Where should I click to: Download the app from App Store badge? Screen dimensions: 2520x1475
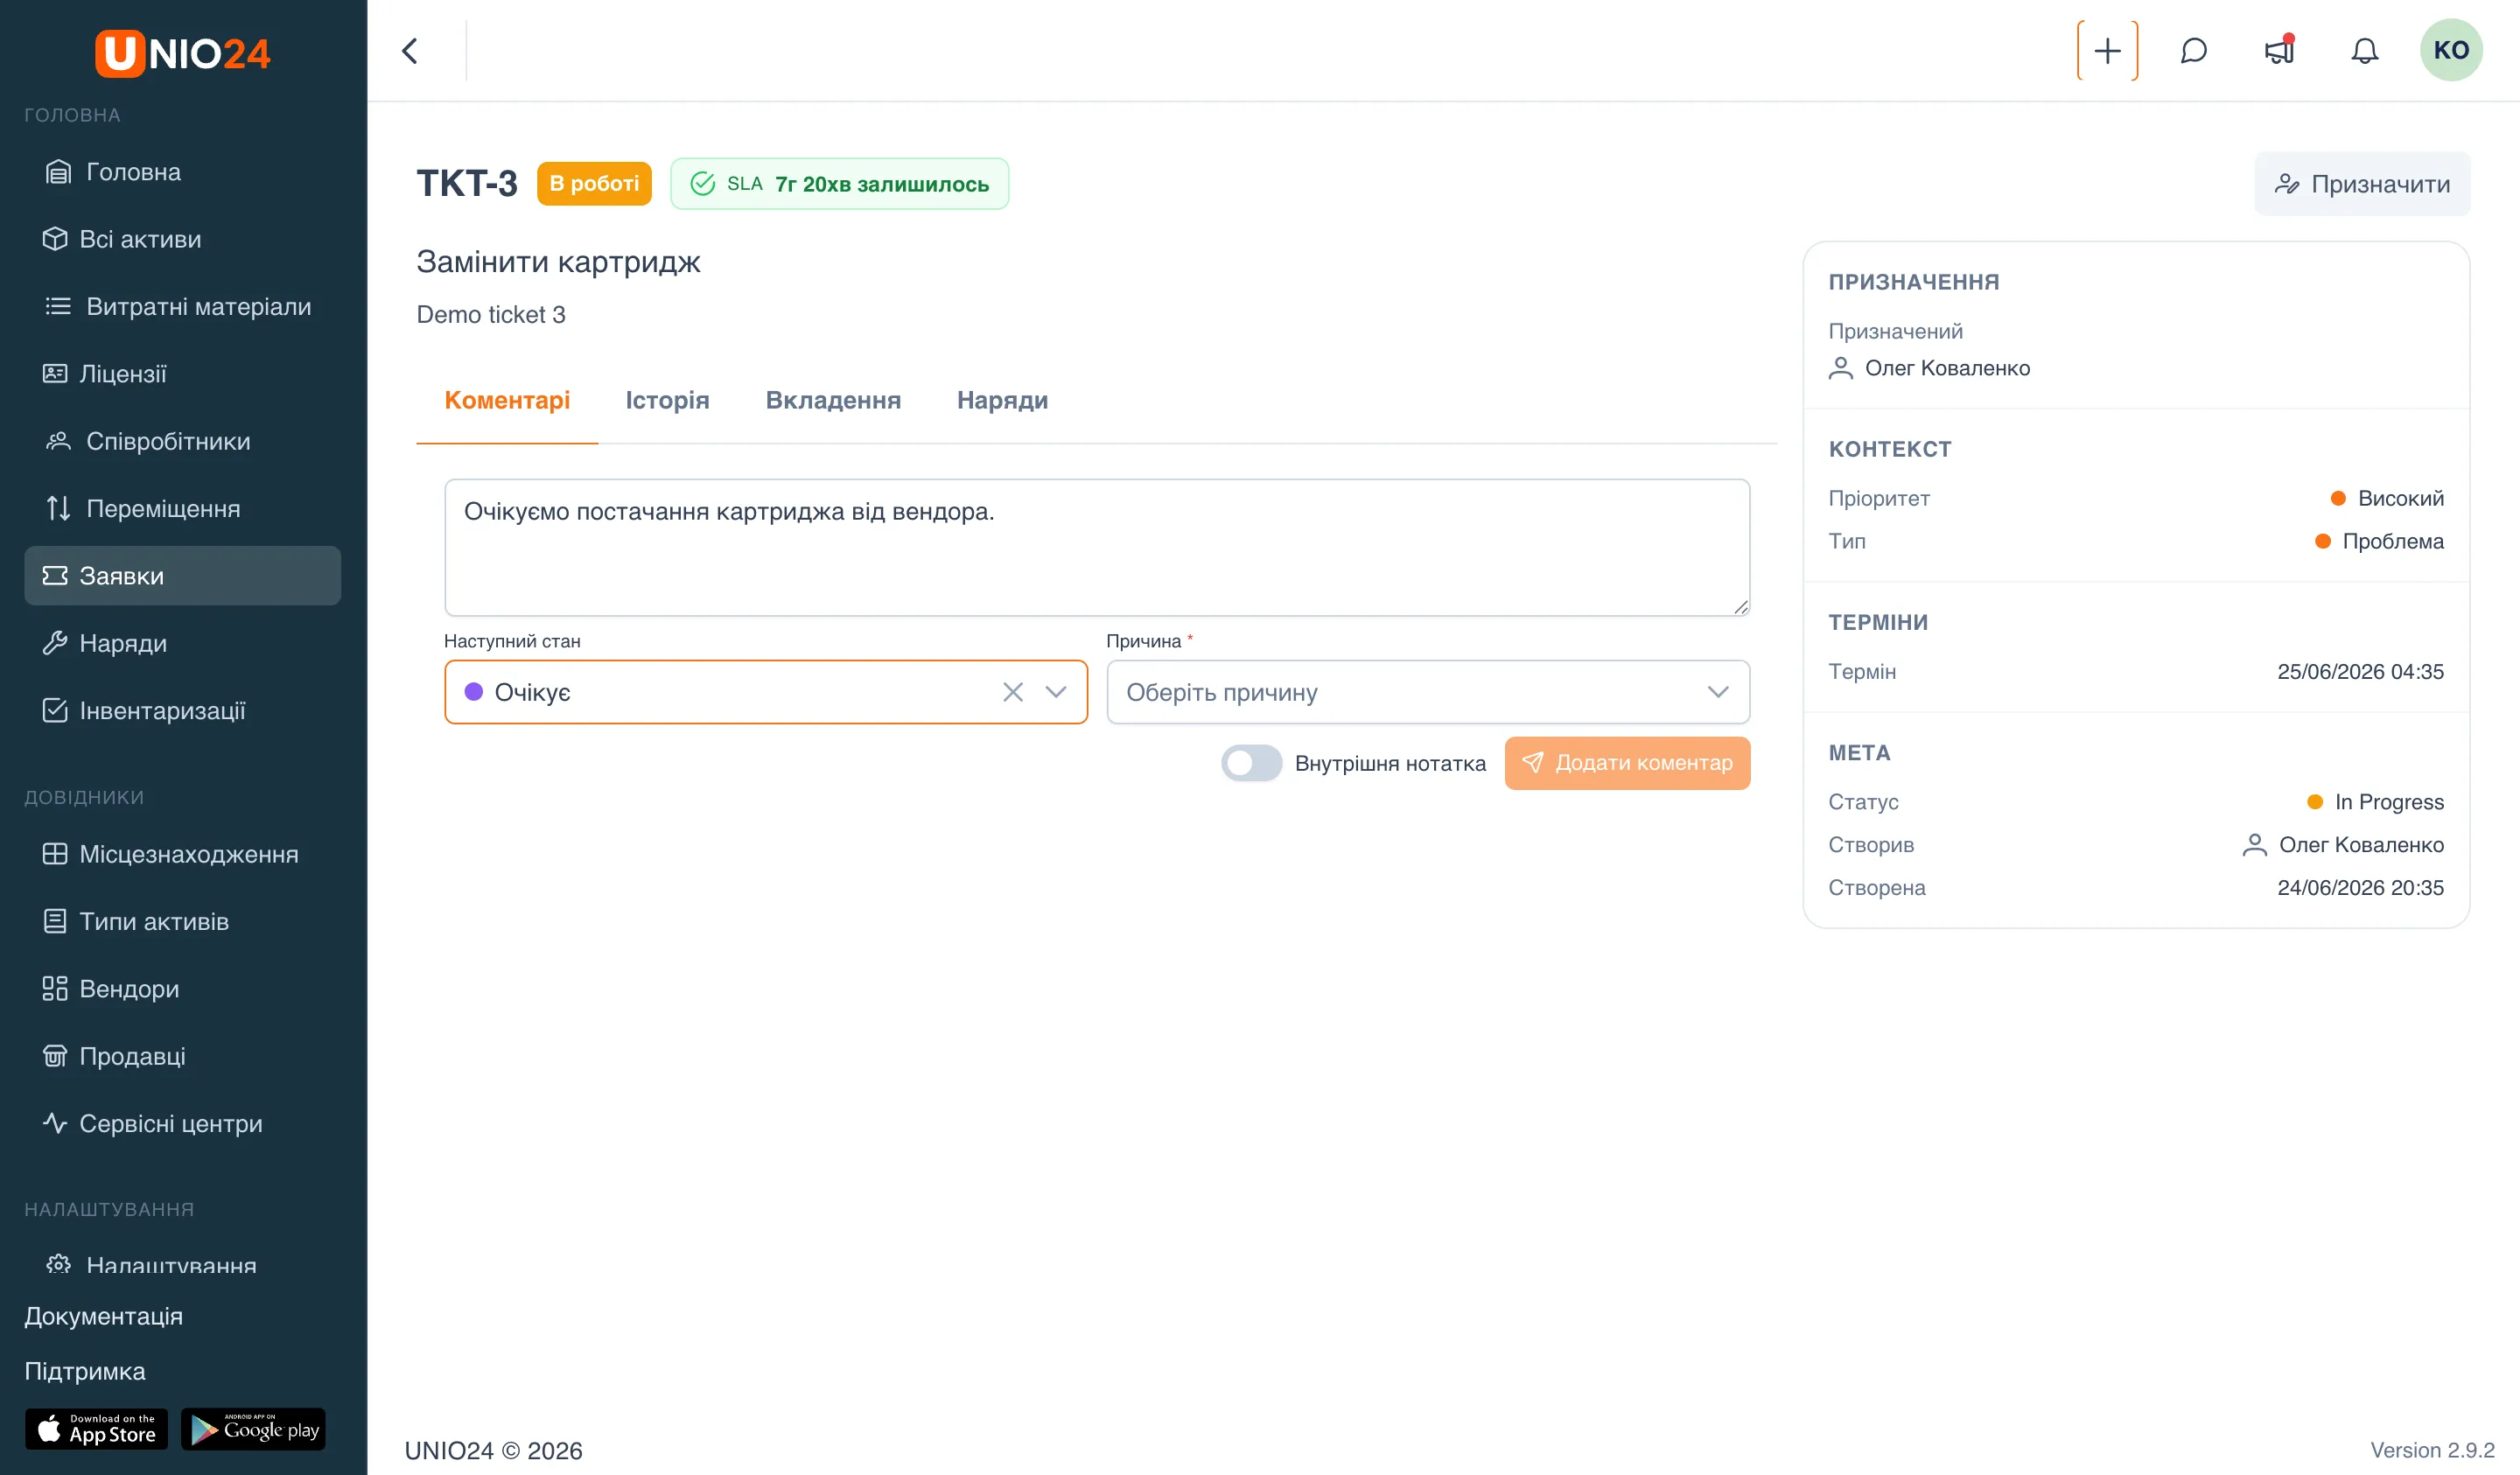[96, 1429]
